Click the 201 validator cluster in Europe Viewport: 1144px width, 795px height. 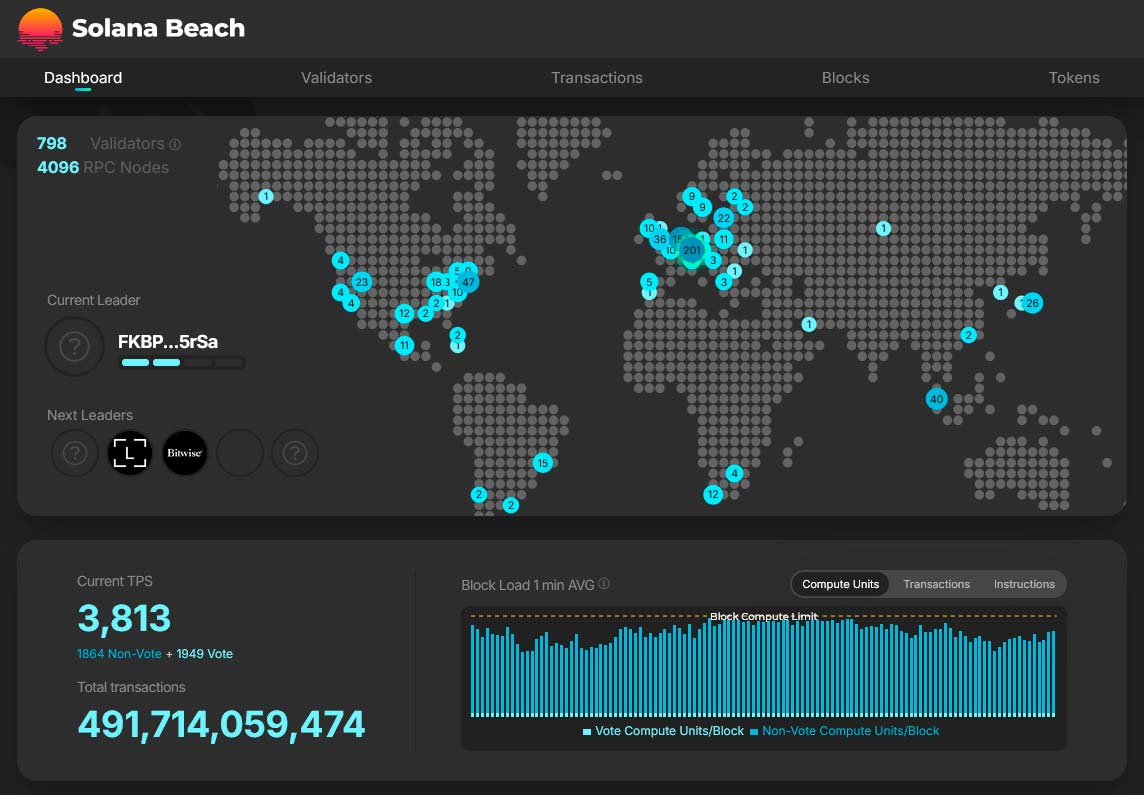pos(692,250)
